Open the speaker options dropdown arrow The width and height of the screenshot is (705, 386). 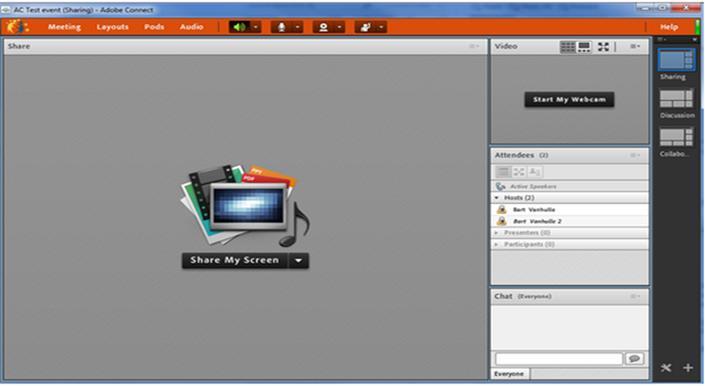(x=255, y=27)
